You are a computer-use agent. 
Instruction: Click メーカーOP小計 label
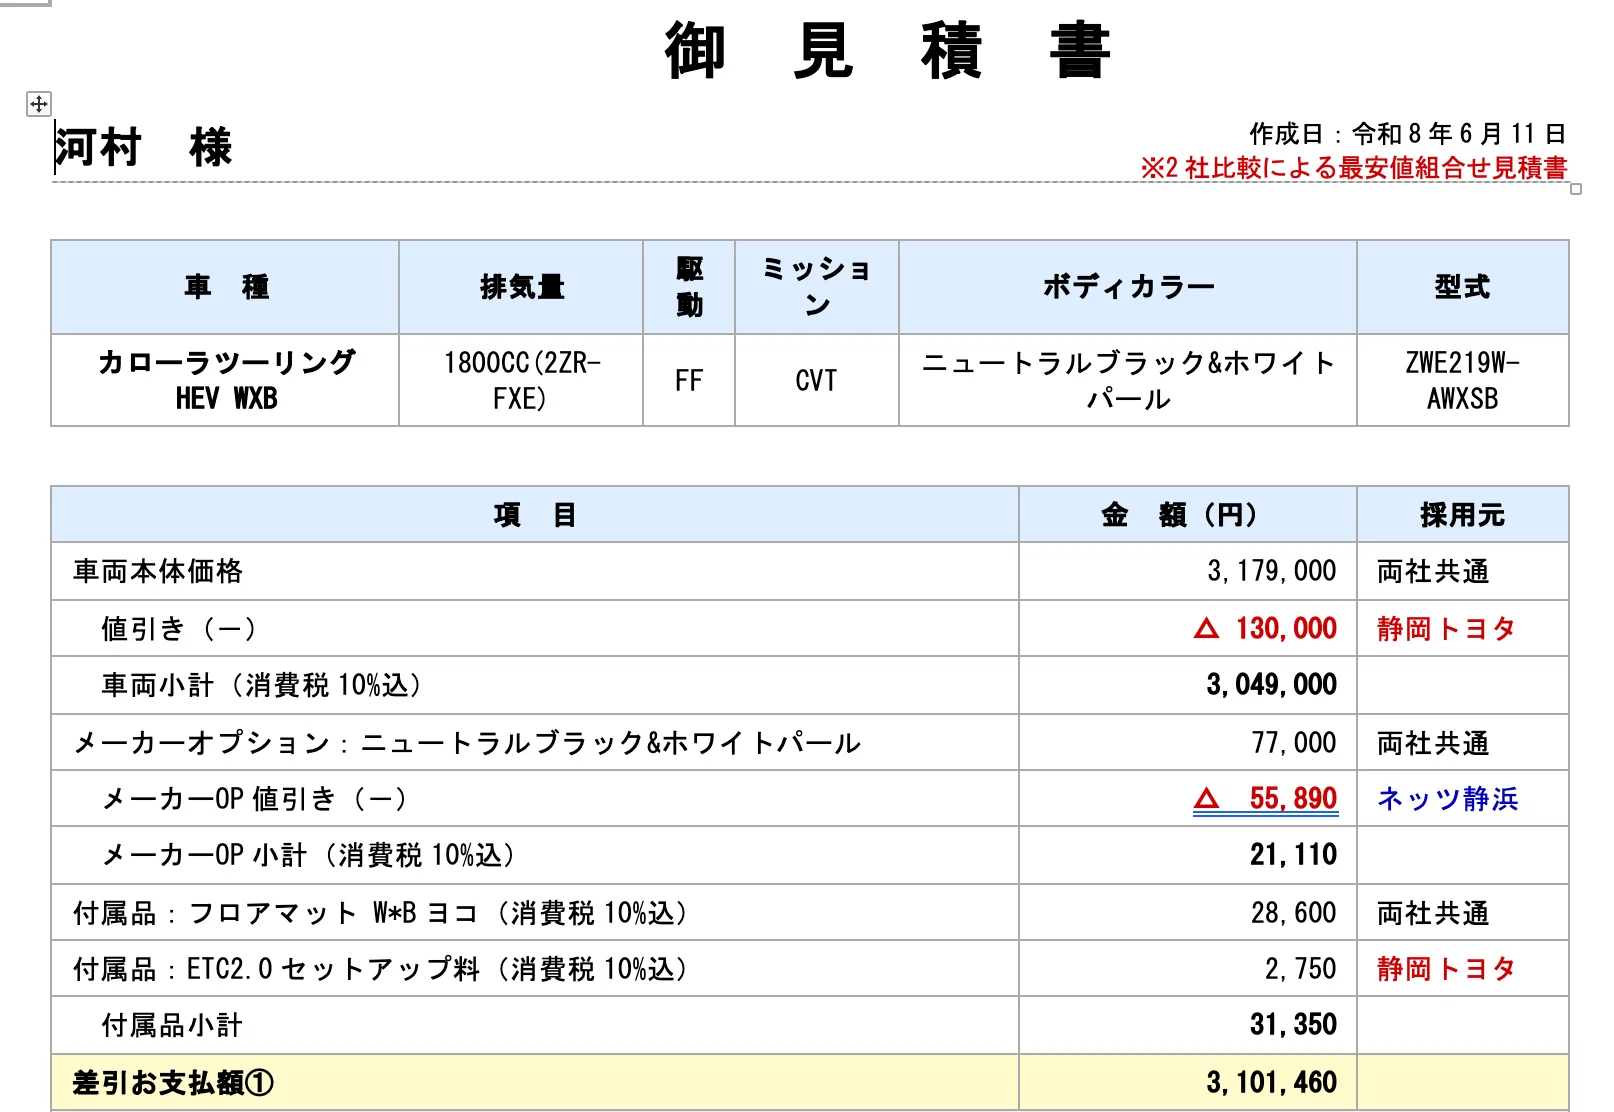309,855
